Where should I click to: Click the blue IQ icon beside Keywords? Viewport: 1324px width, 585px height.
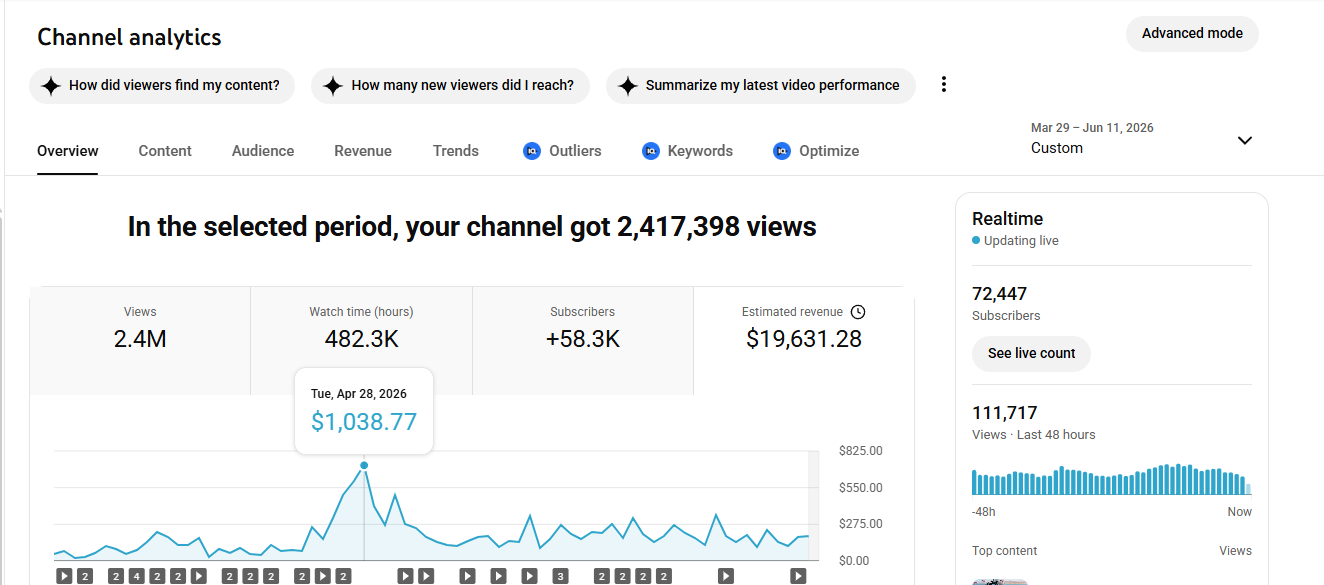(x=651, y=151)
